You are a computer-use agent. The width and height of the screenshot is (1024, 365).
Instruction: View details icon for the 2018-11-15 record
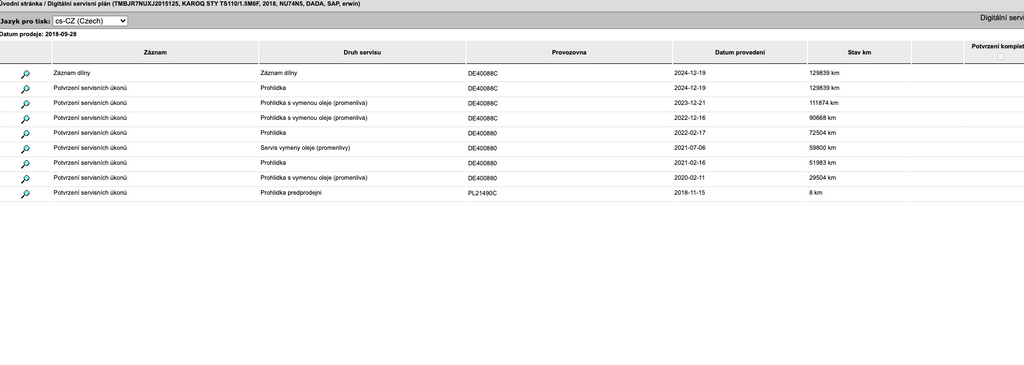click(x=25, y=195)
